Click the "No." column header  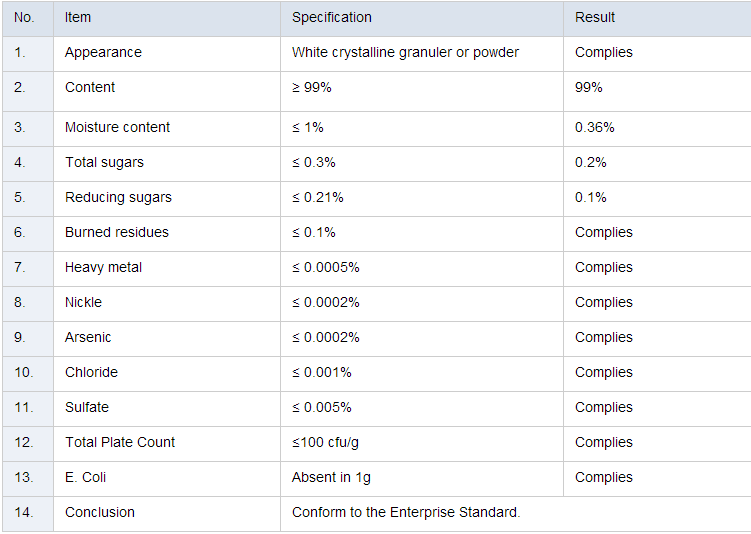click(x=25, y=17)
